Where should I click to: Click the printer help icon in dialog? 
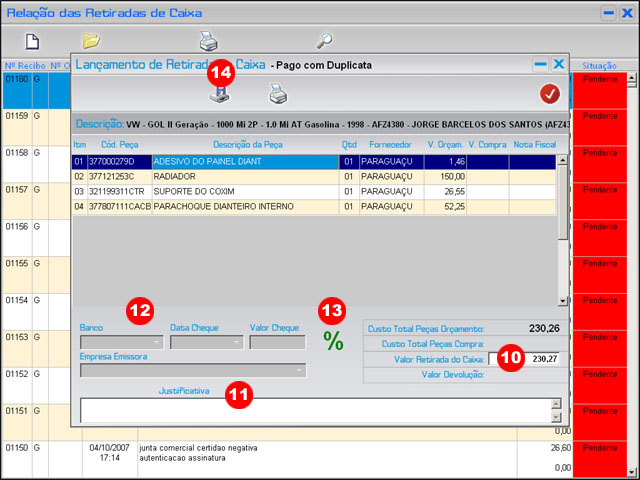pyautogui.click(x=219, y=94)
